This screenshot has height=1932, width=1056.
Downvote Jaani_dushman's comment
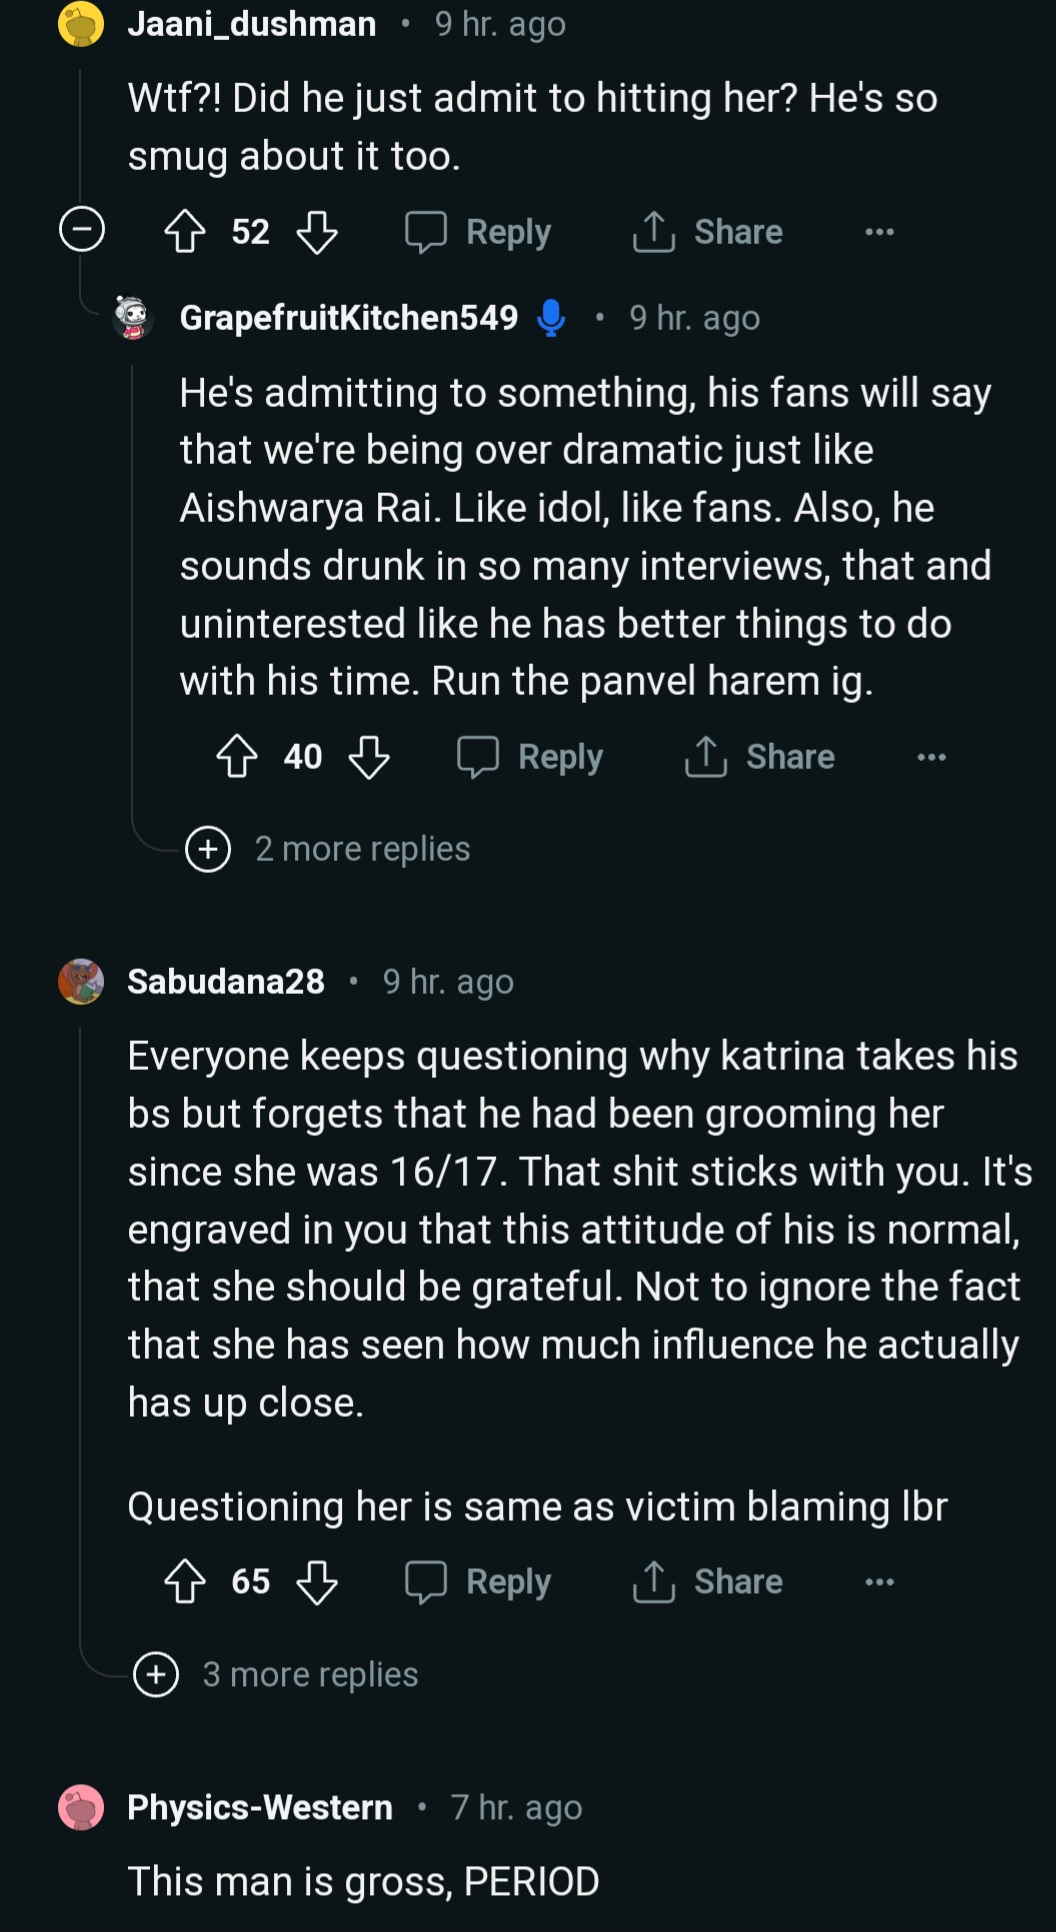pyautogui.click(x=317, y=232)
